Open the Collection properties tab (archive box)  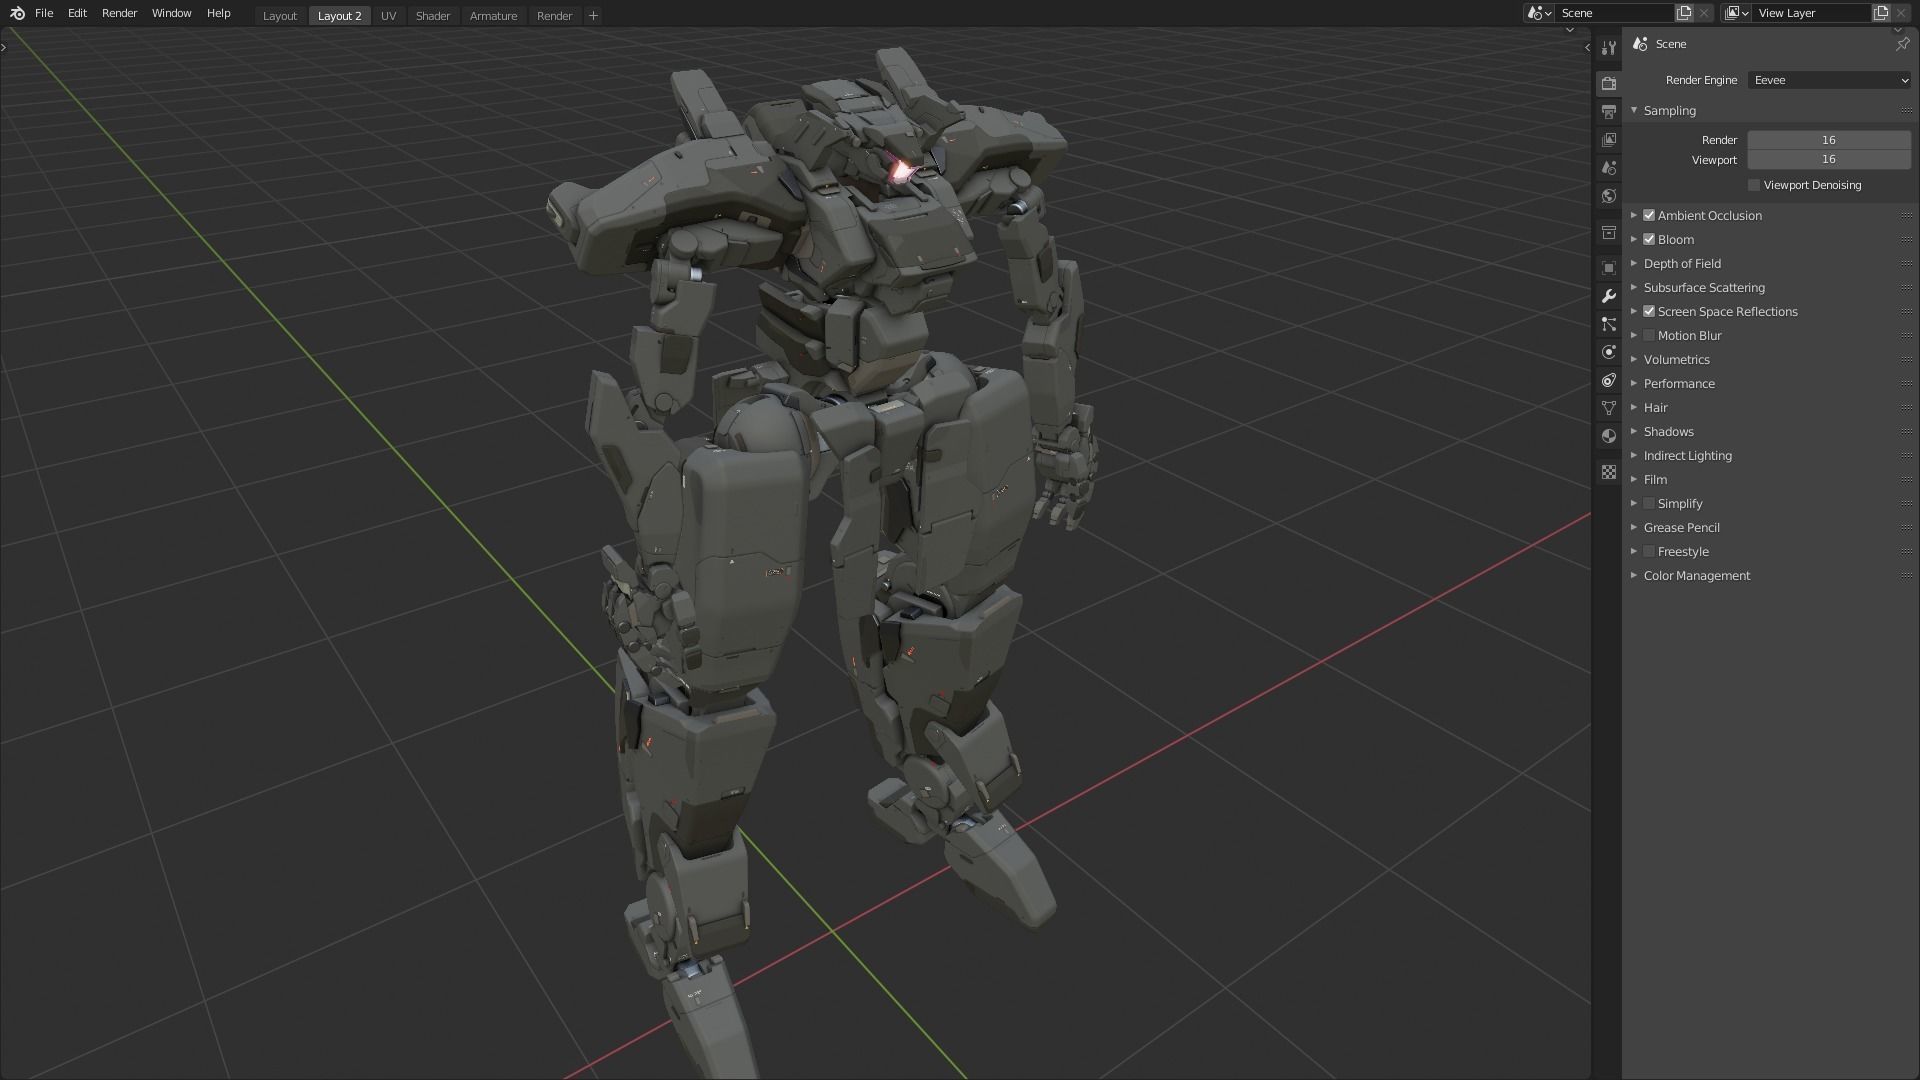(1608, 232)
